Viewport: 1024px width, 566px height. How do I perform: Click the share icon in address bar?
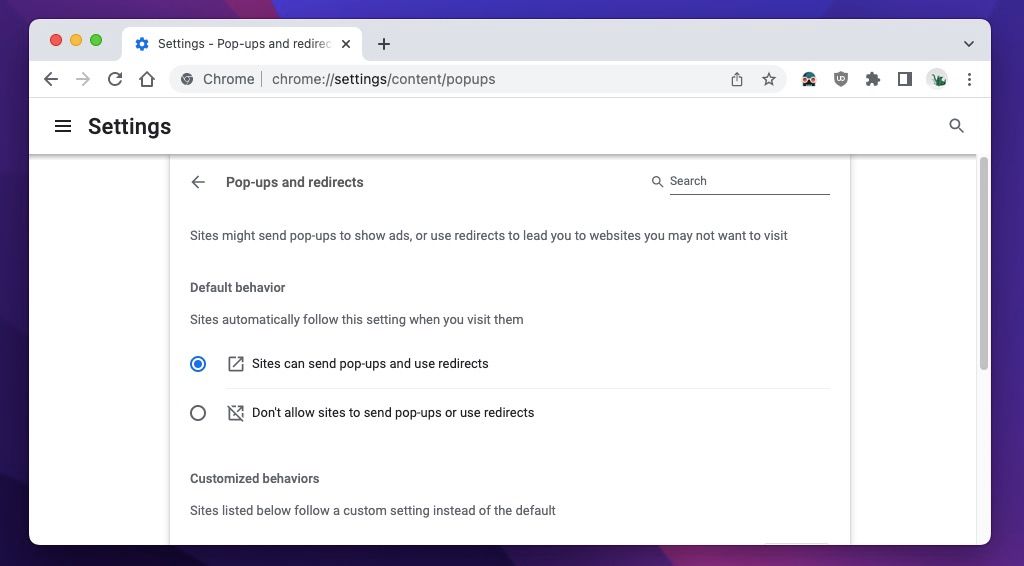(737, 79)
